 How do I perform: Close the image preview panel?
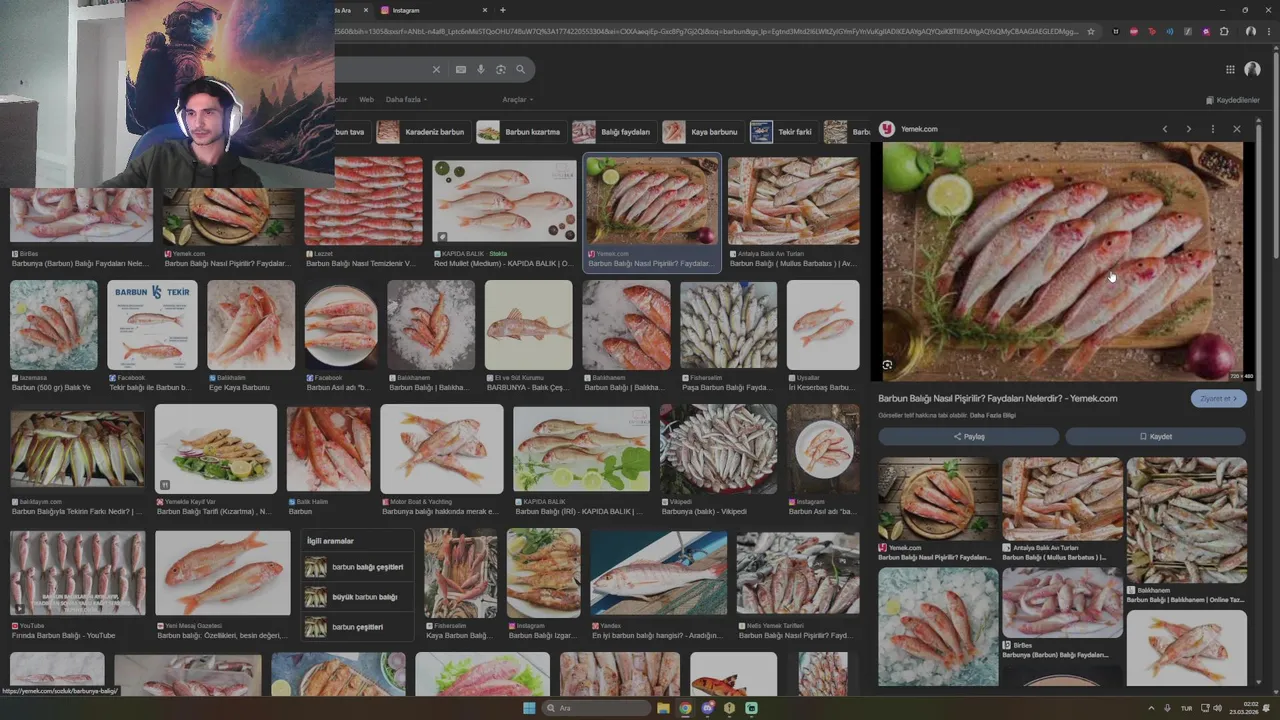(x=1236, y=129)
